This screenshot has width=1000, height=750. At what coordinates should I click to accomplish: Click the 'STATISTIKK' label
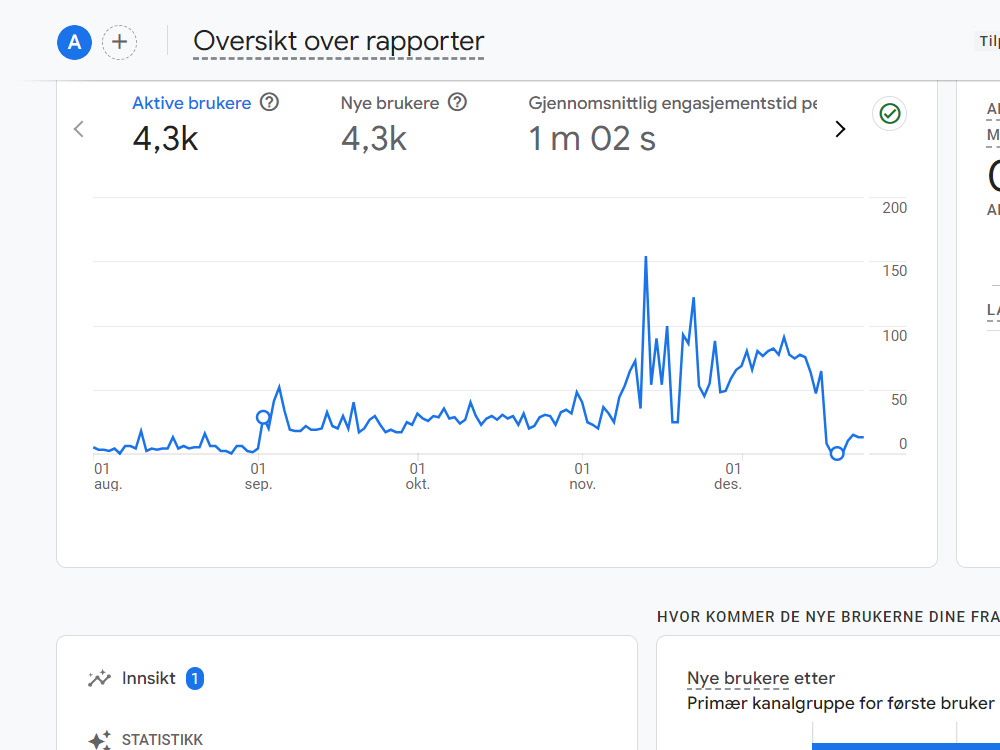click(162, 740)
